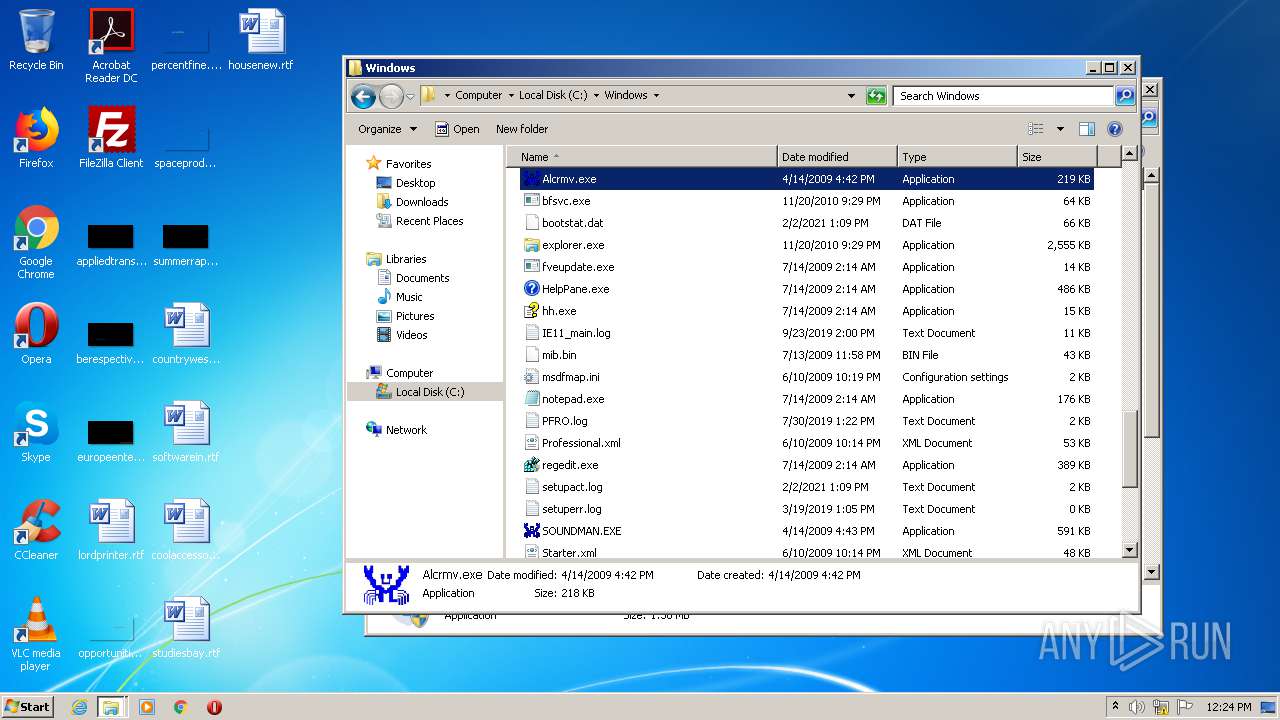Go back with Explorer Back arrow
Image resolution: width=1280 pixels, height=720 pixels.
click(x=364, y=96)
